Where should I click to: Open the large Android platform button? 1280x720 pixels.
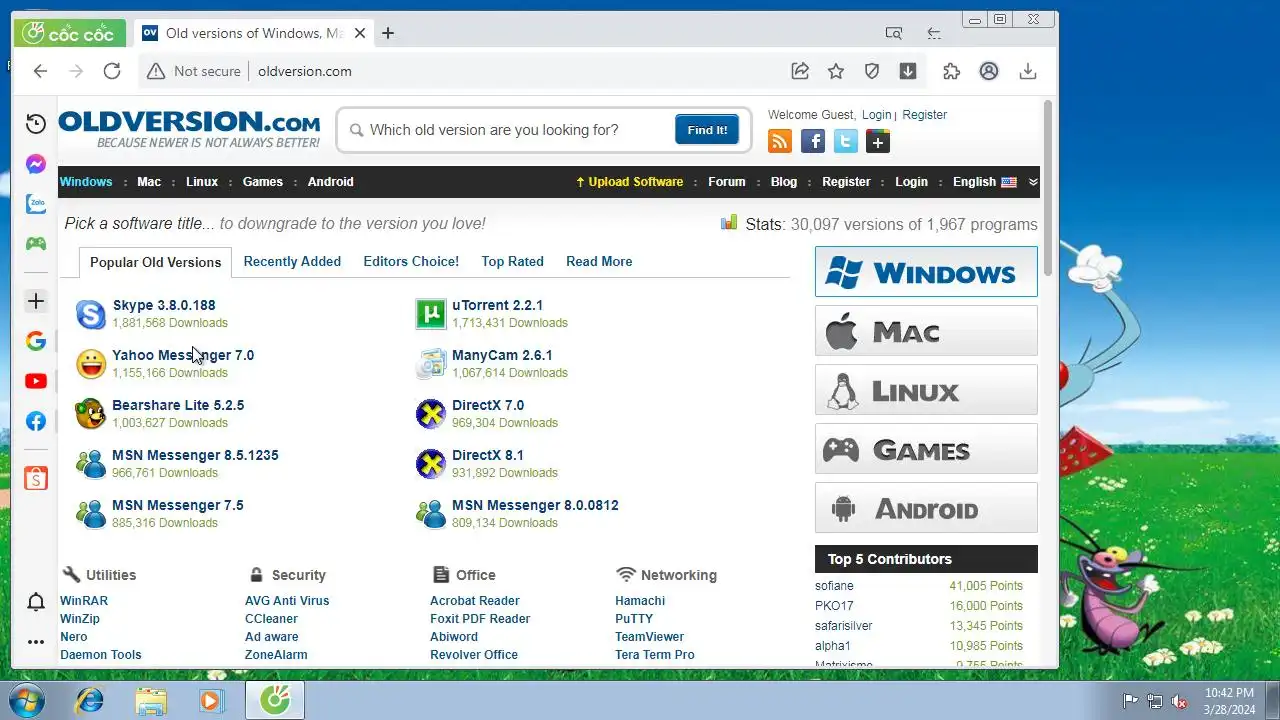(926, 508)
